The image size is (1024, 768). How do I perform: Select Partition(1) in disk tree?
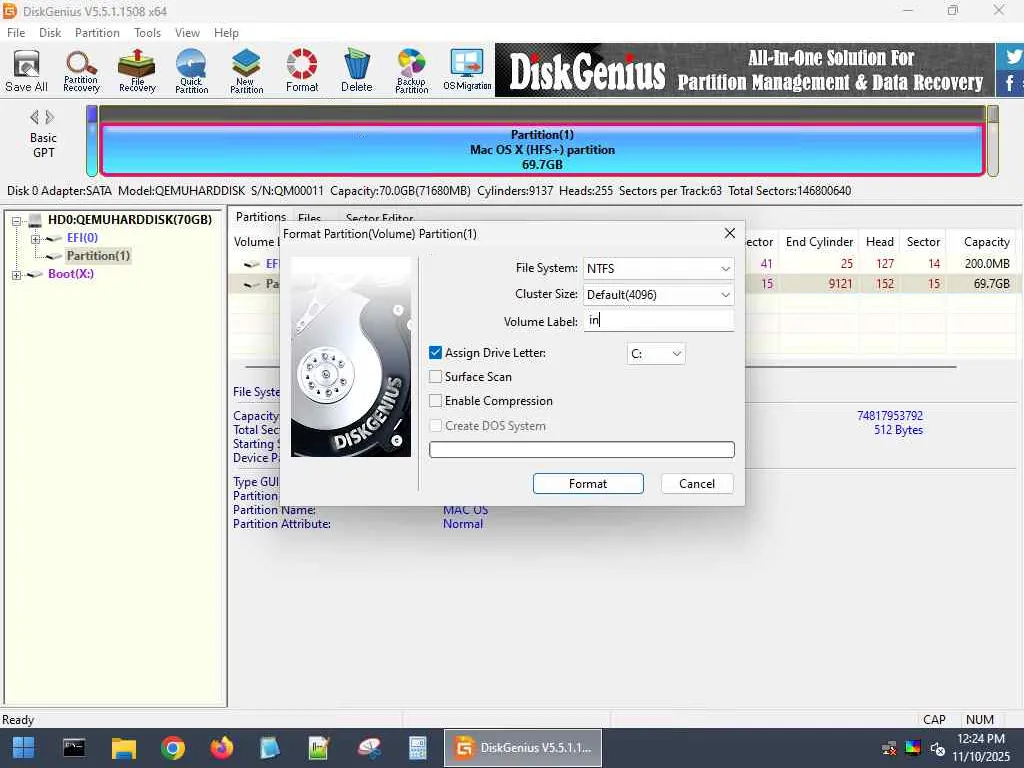click(98, 256)
